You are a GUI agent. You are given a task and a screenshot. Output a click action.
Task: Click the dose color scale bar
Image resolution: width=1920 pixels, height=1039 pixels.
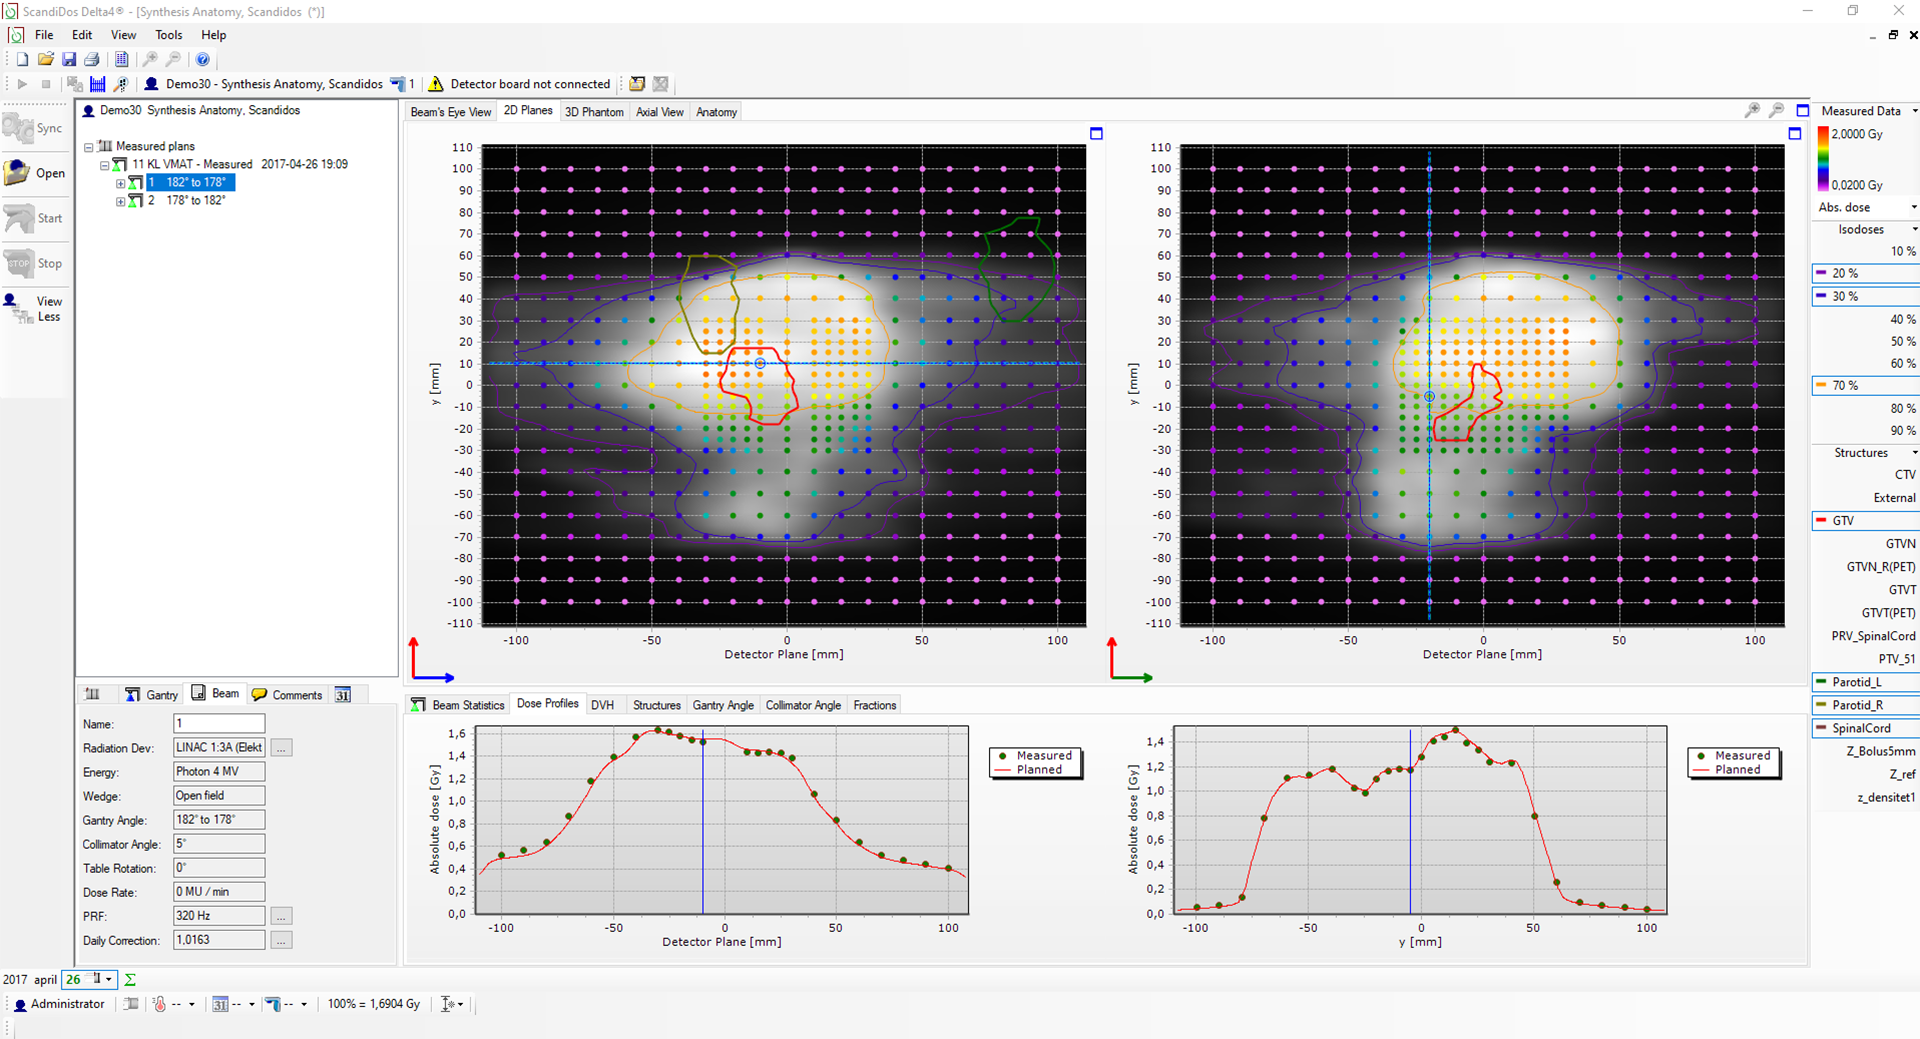1823,159
